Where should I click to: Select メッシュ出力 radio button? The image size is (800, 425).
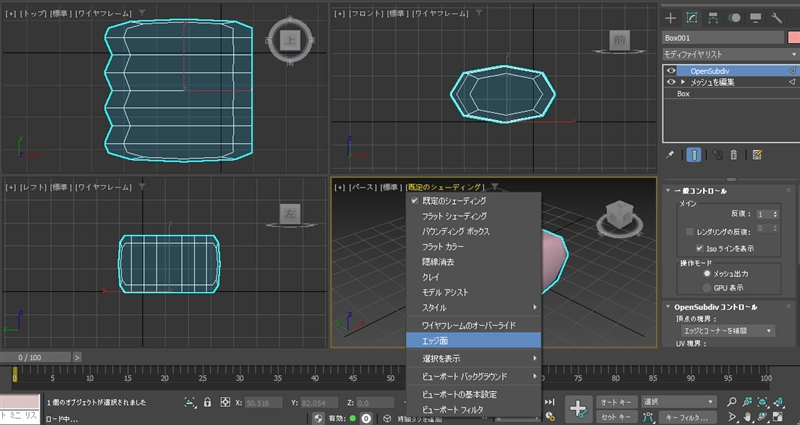pyautogui.click(x=707, y=274)
